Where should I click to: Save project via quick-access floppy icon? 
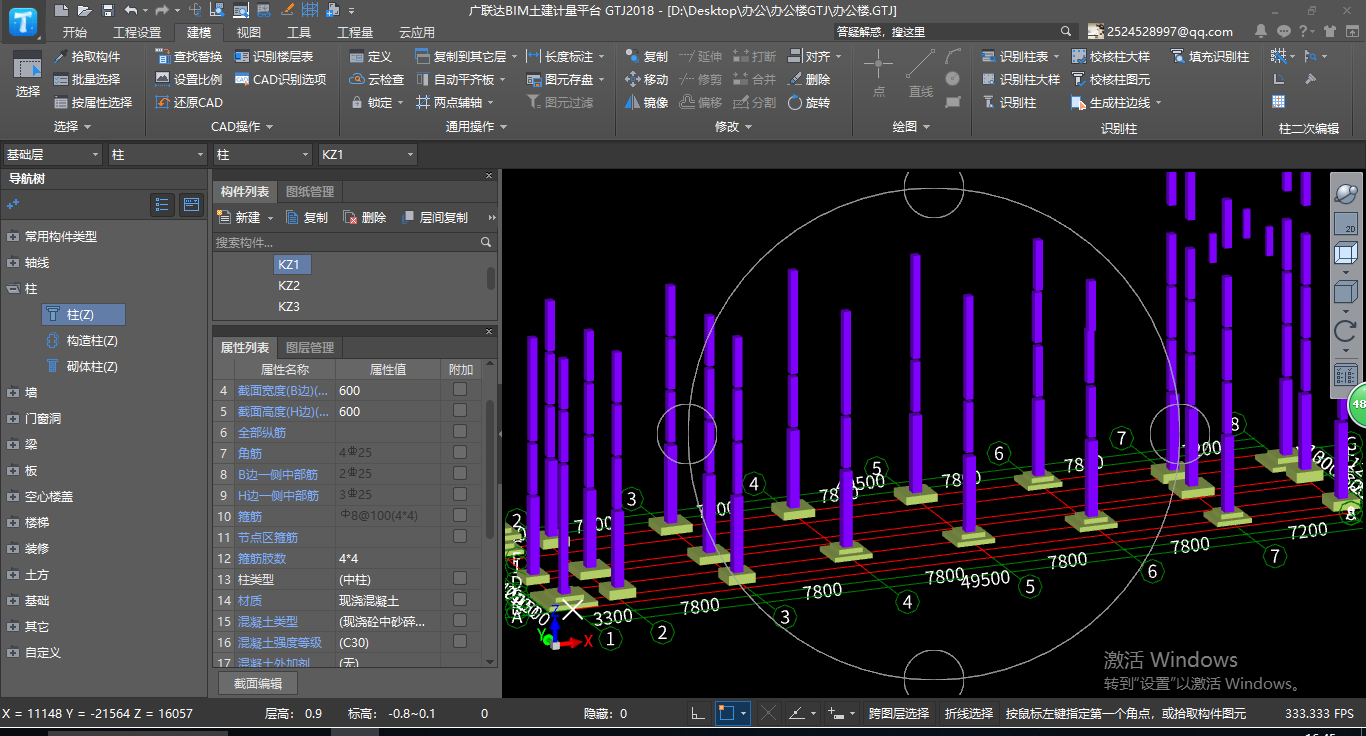(x=107, y=10)
